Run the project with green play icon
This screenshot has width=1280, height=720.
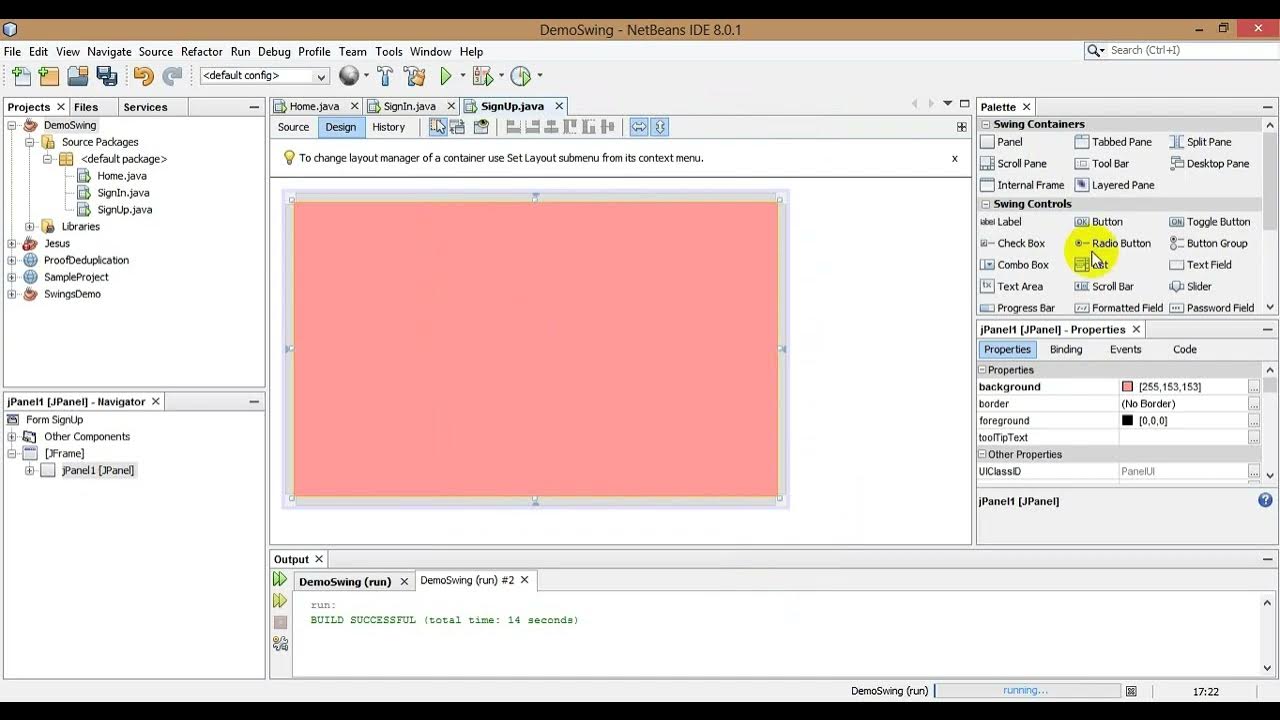pyautogui.click(x=446, y=76)
